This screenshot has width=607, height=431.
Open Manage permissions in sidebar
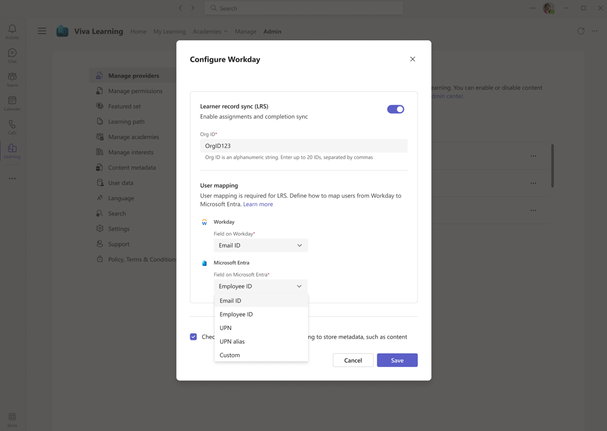pyautogui.click(x=135, y=91)
